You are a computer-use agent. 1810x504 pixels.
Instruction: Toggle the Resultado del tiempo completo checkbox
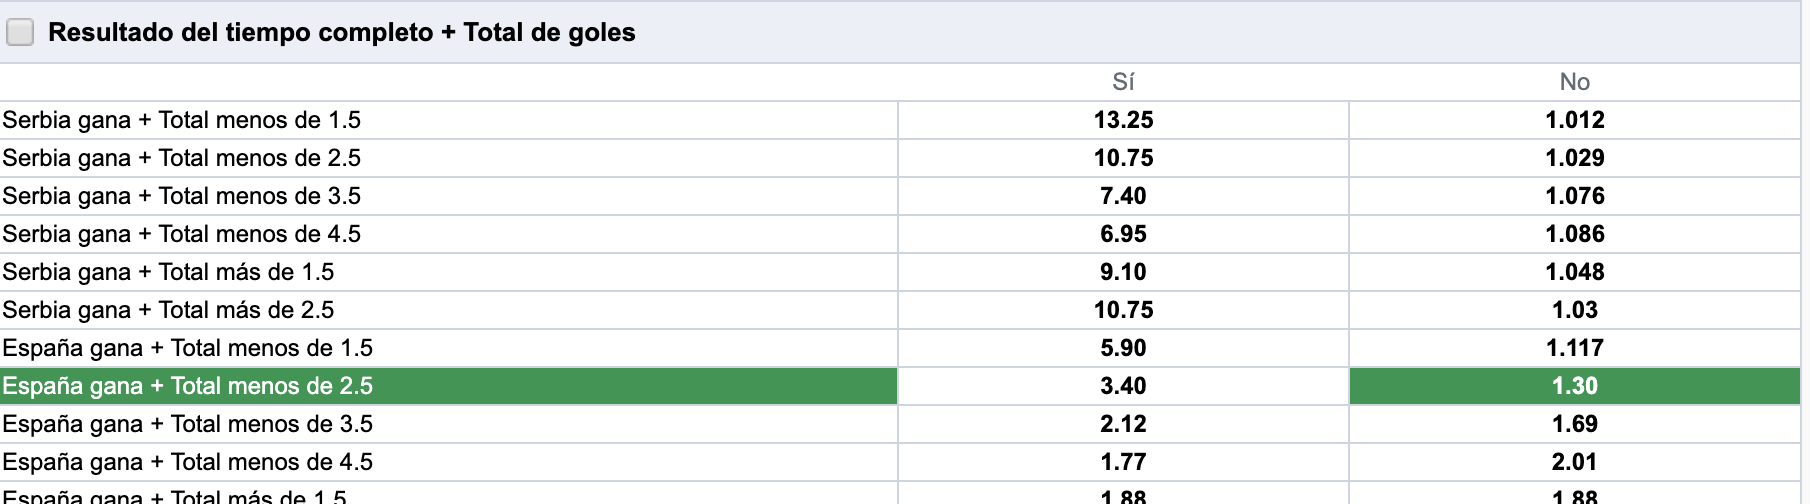[20, 33]
